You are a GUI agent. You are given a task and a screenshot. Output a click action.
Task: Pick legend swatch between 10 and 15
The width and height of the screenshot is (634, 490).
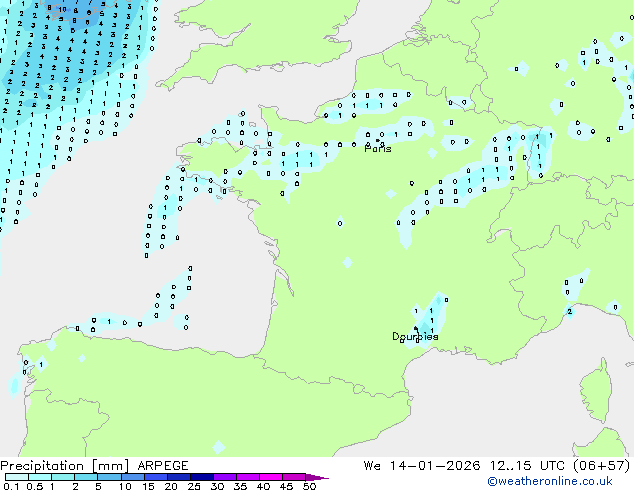tap(132, 477)
